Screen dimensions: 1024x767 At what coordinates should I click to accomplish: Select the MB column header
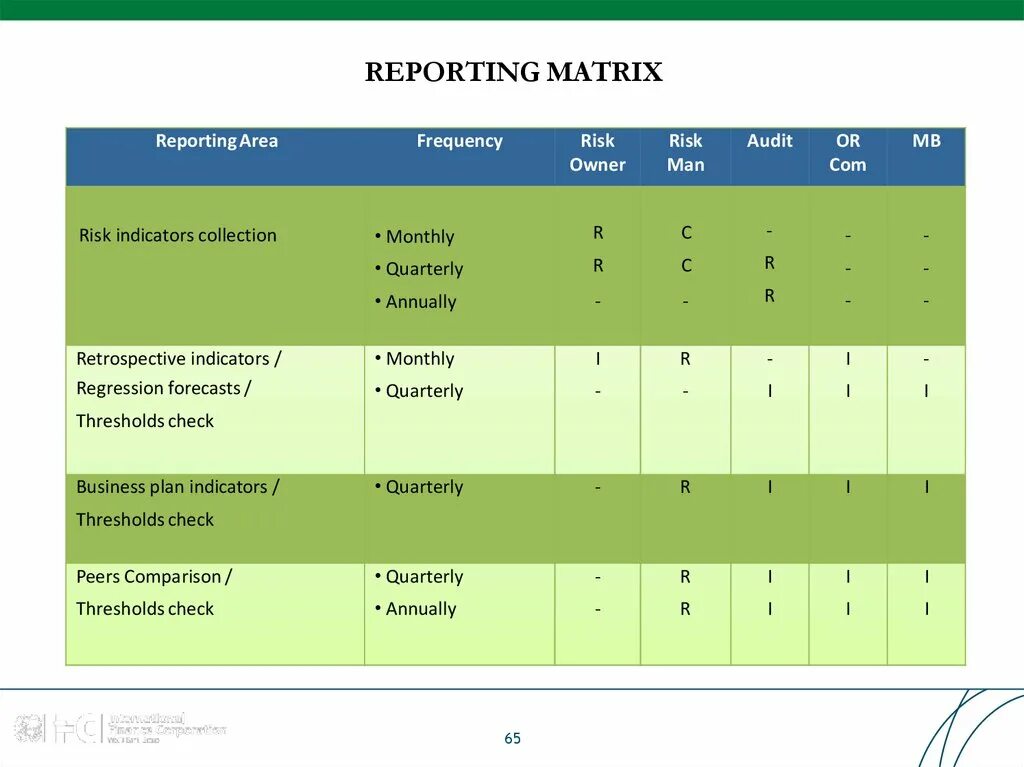pos(925,141)
